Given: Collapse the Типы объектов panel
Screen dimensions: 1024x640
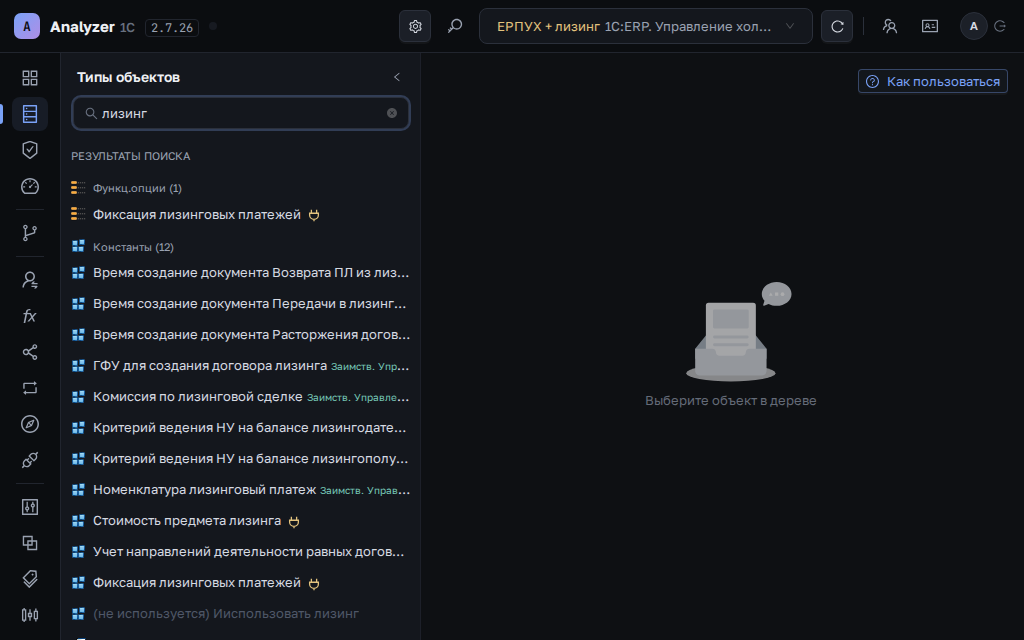Looking at the screenshot, I should (x=396, y=77).
